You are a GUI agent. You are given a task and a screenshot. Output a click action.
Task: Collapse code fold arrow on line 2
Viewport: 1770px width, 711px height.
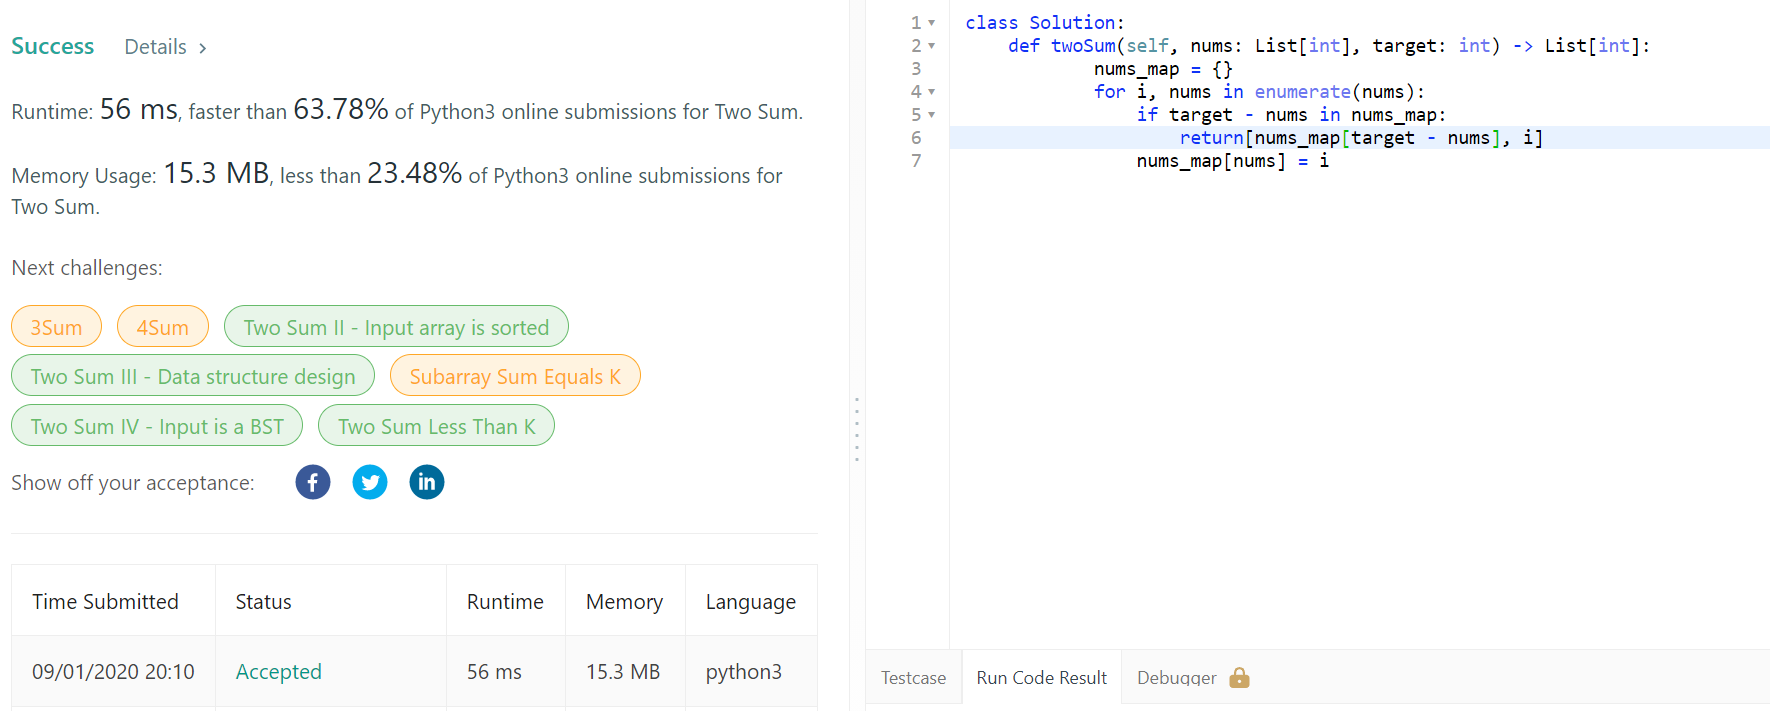coord(932,46)
